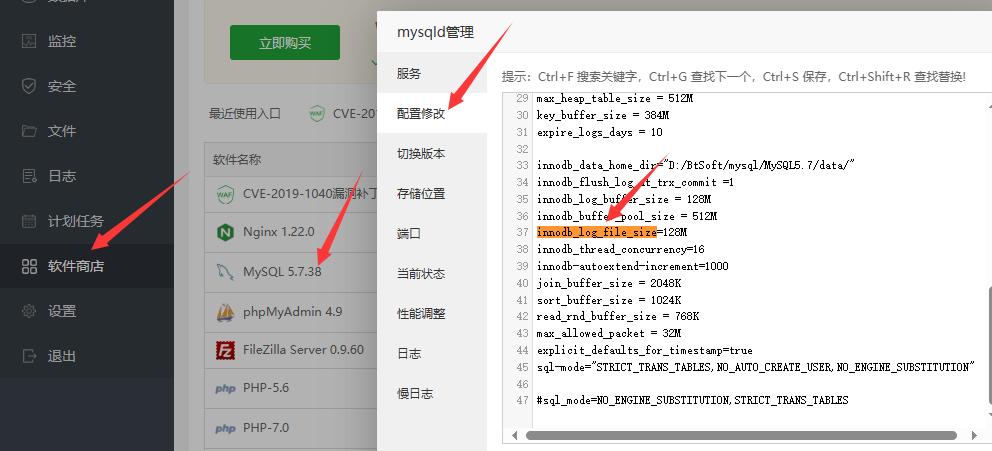Click line innodb-autoextend-increment=1000

click(x=633, y=266)
